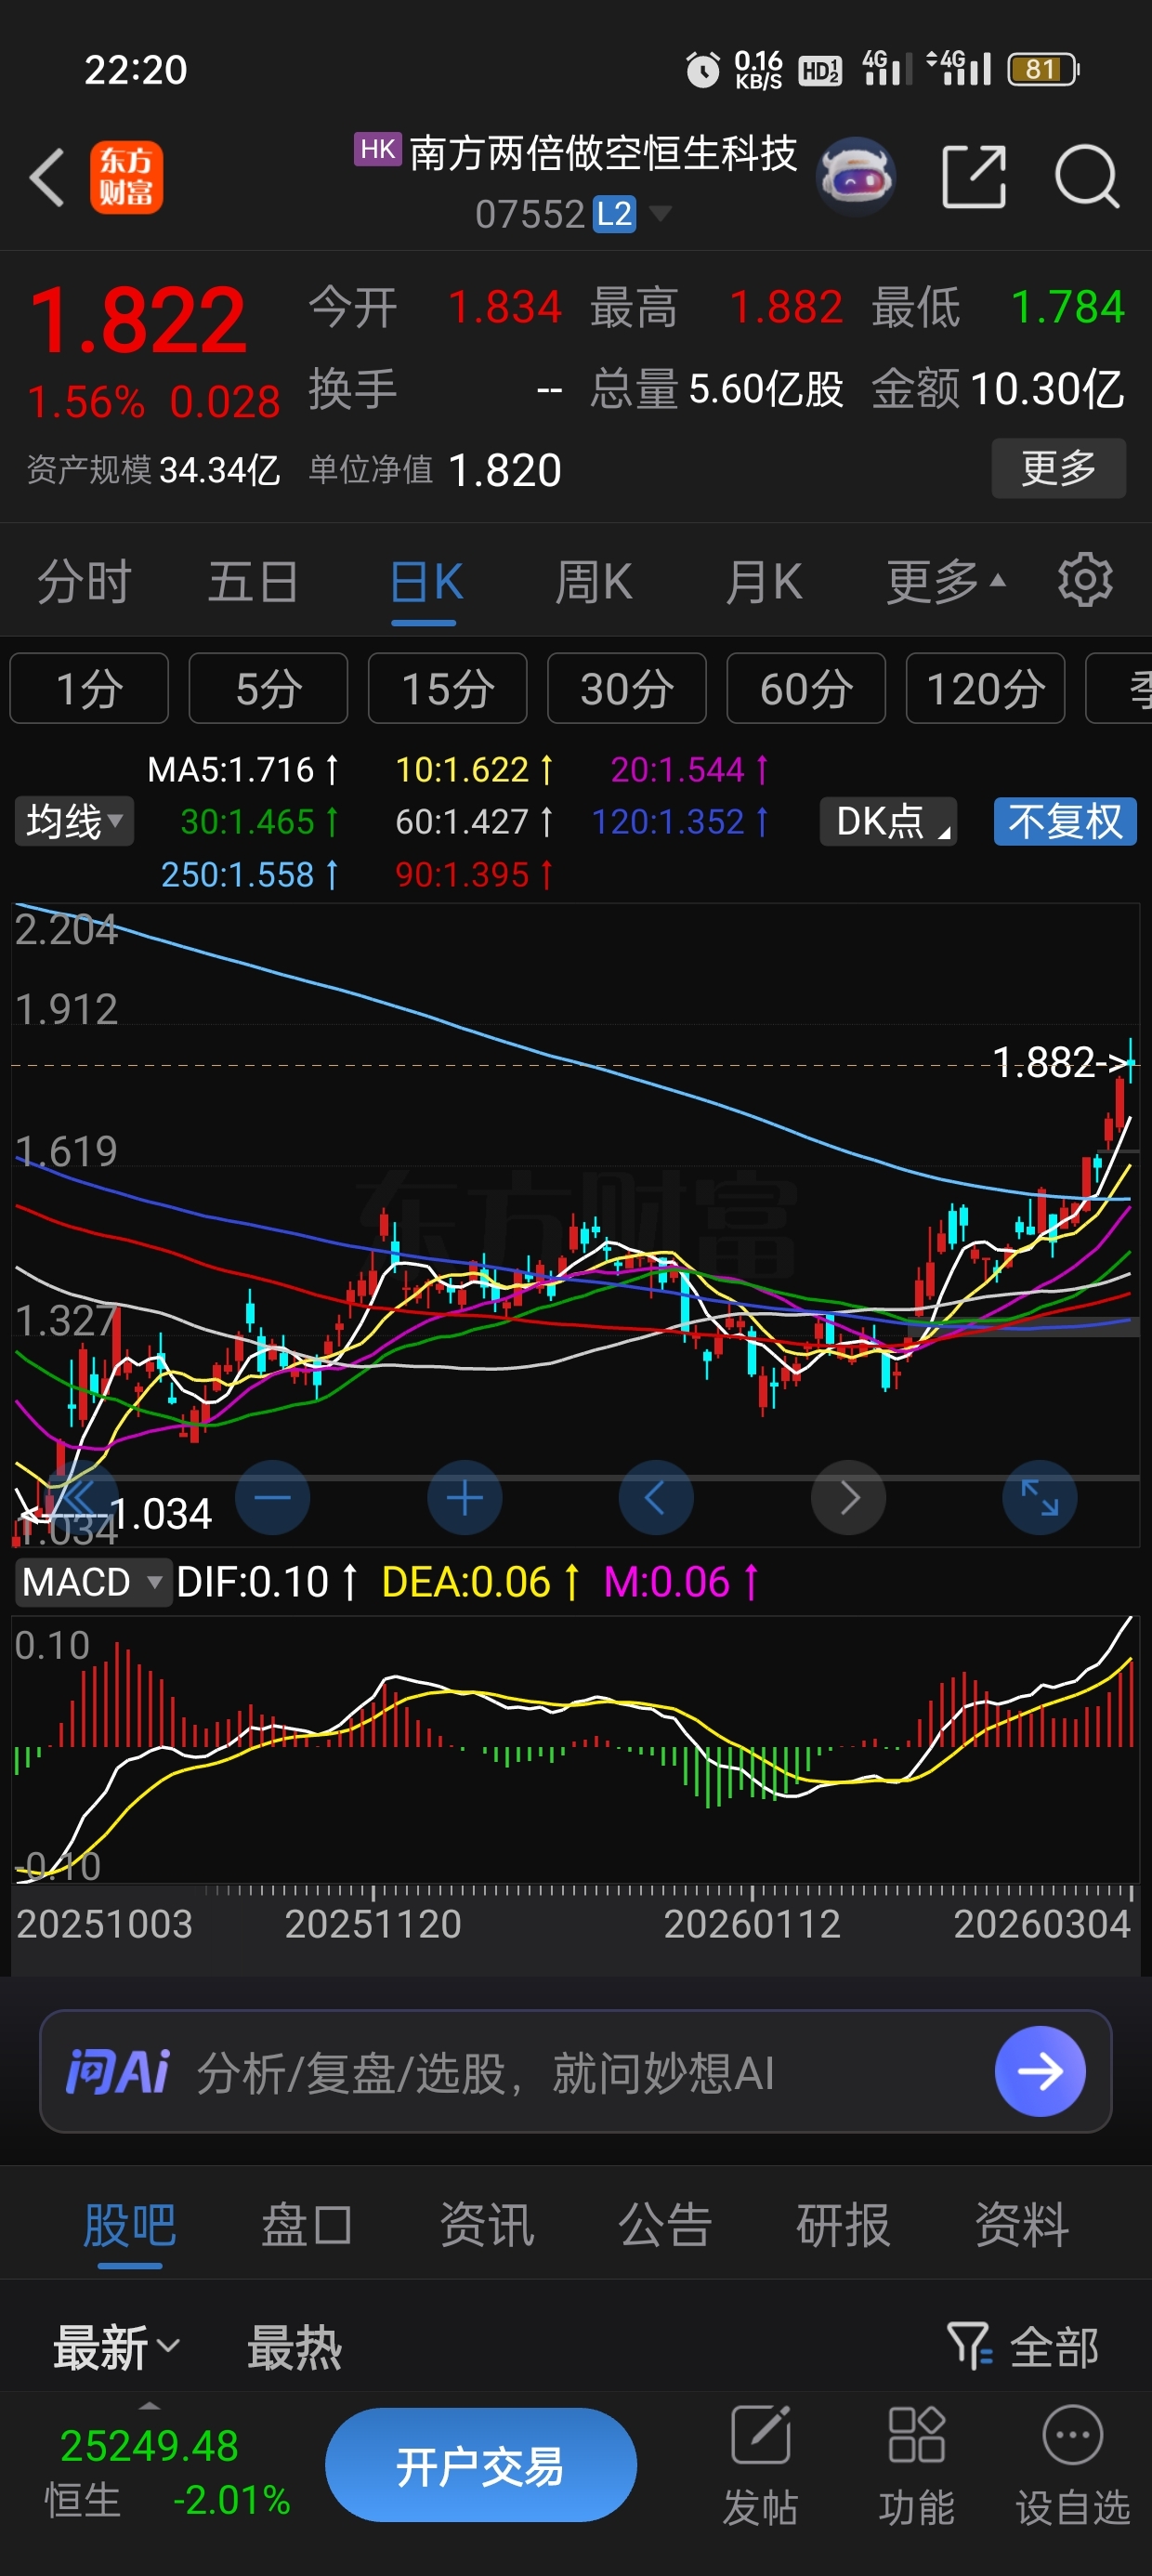This screenshot has width=1152, height=2576.
Task: Select the 30分 interval
Action: click(x=627, y=688)
